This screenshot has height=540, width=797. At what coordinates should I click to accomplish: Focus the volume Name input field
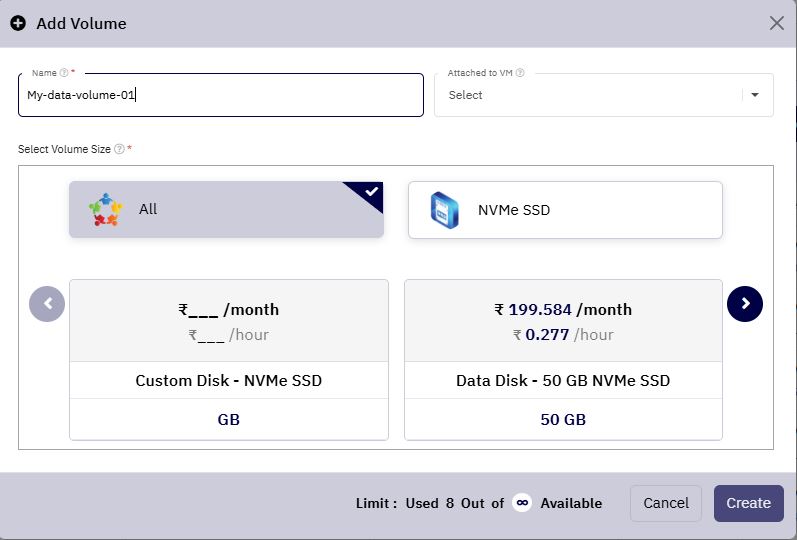coord(221,95)
